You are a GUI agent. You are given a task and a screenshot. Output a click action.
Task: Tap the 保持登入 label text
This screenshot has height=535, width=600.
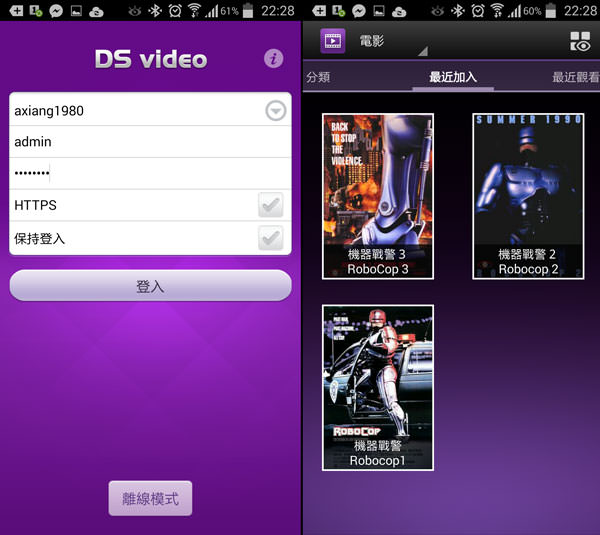point(39,239)
